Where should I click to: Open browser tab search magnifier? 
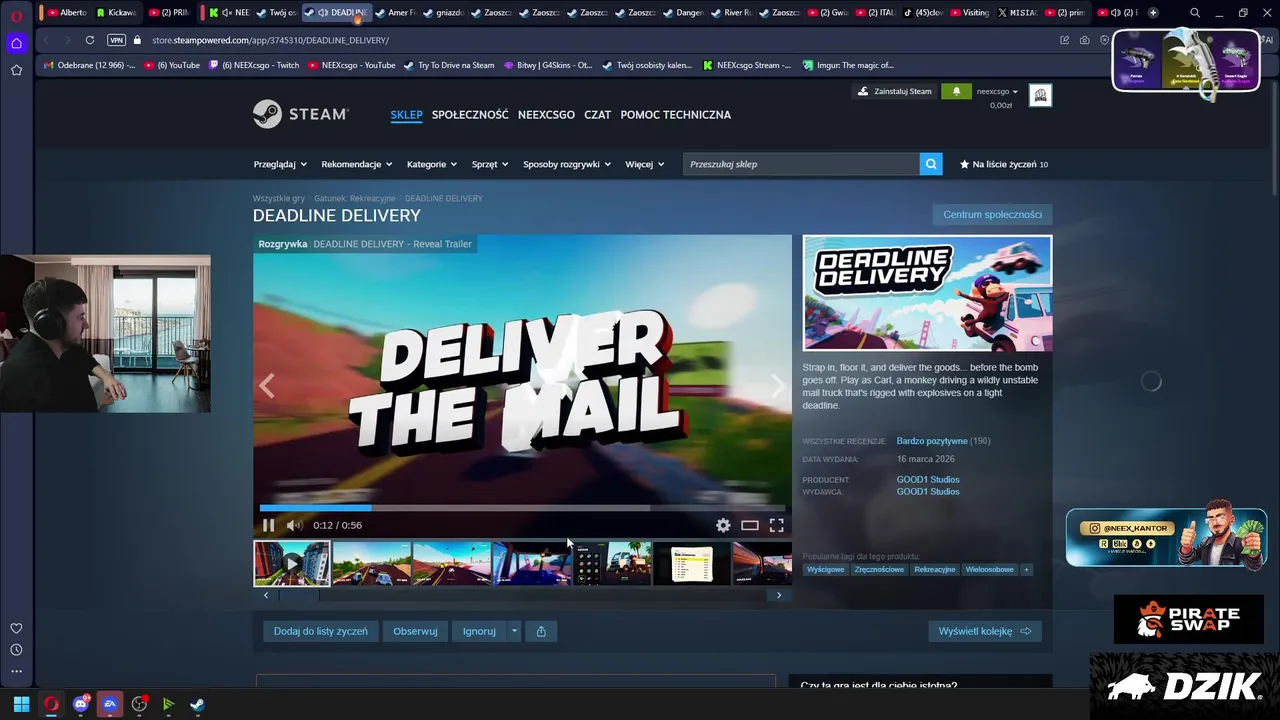[1195, 12]
